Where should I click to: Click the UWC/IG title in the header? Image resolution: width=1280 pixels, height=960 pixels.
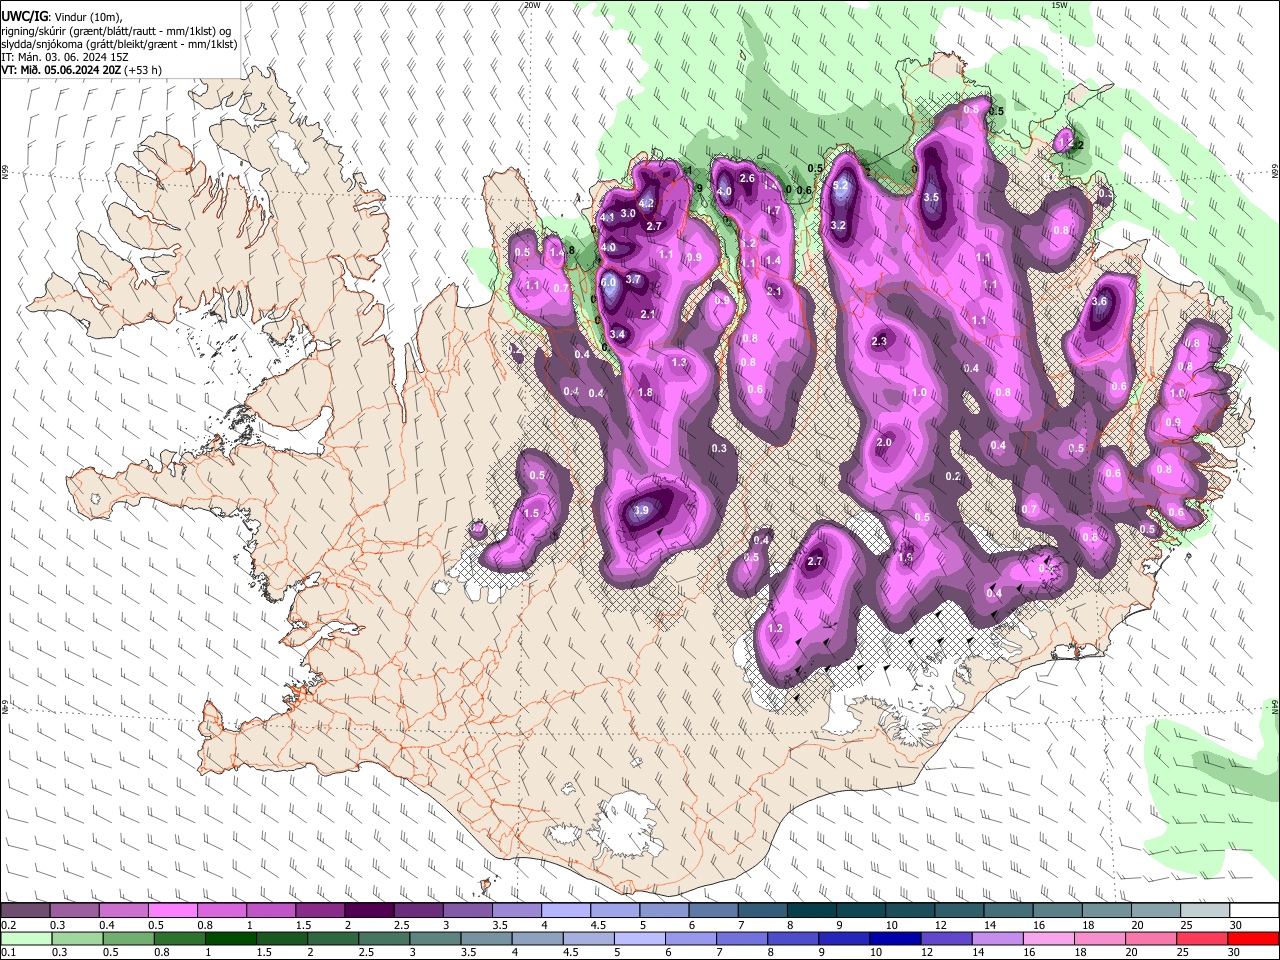click(x=23, y=16)
